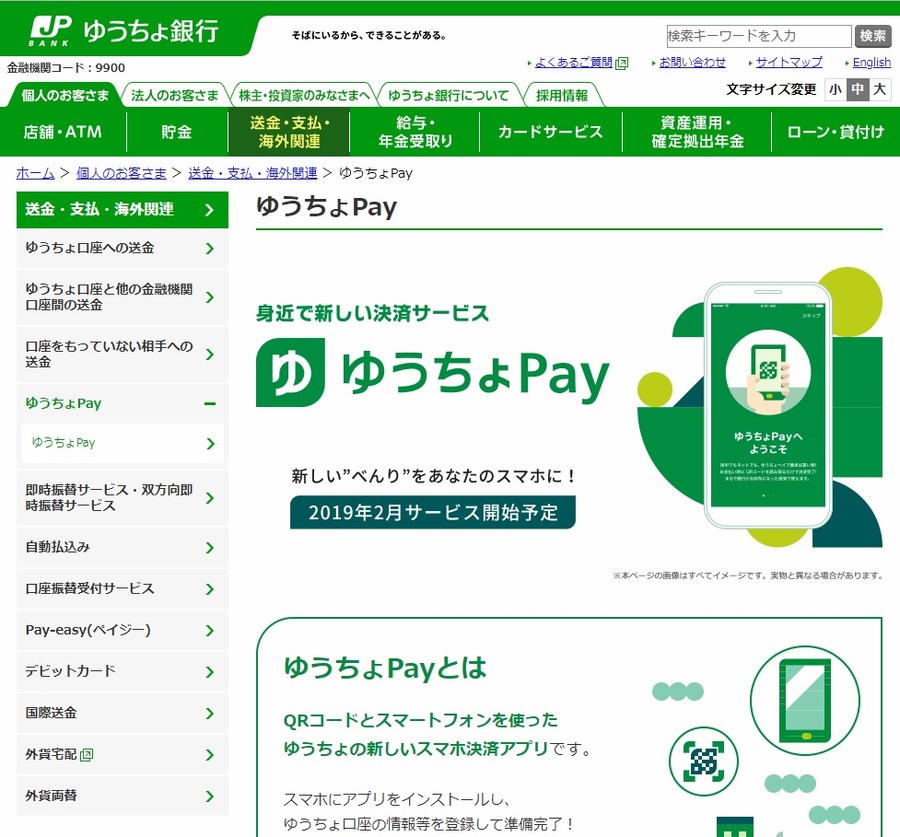Open the ゆうちょPay sub-item in sidebar
Screen dimensions: 900x837
click(x=122, y=443)
